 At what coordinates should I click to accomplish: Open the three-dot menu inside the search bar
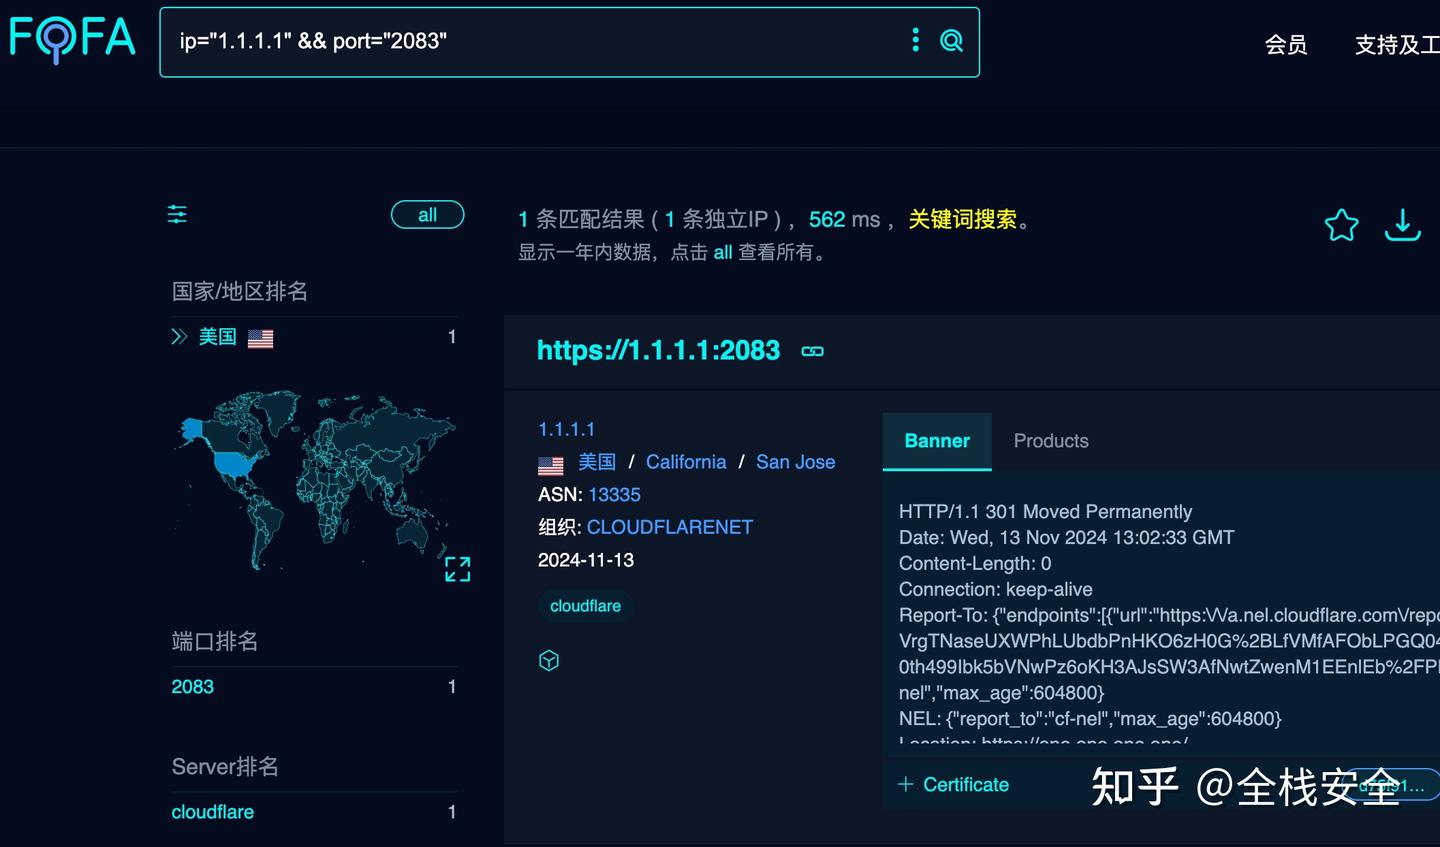914,40
